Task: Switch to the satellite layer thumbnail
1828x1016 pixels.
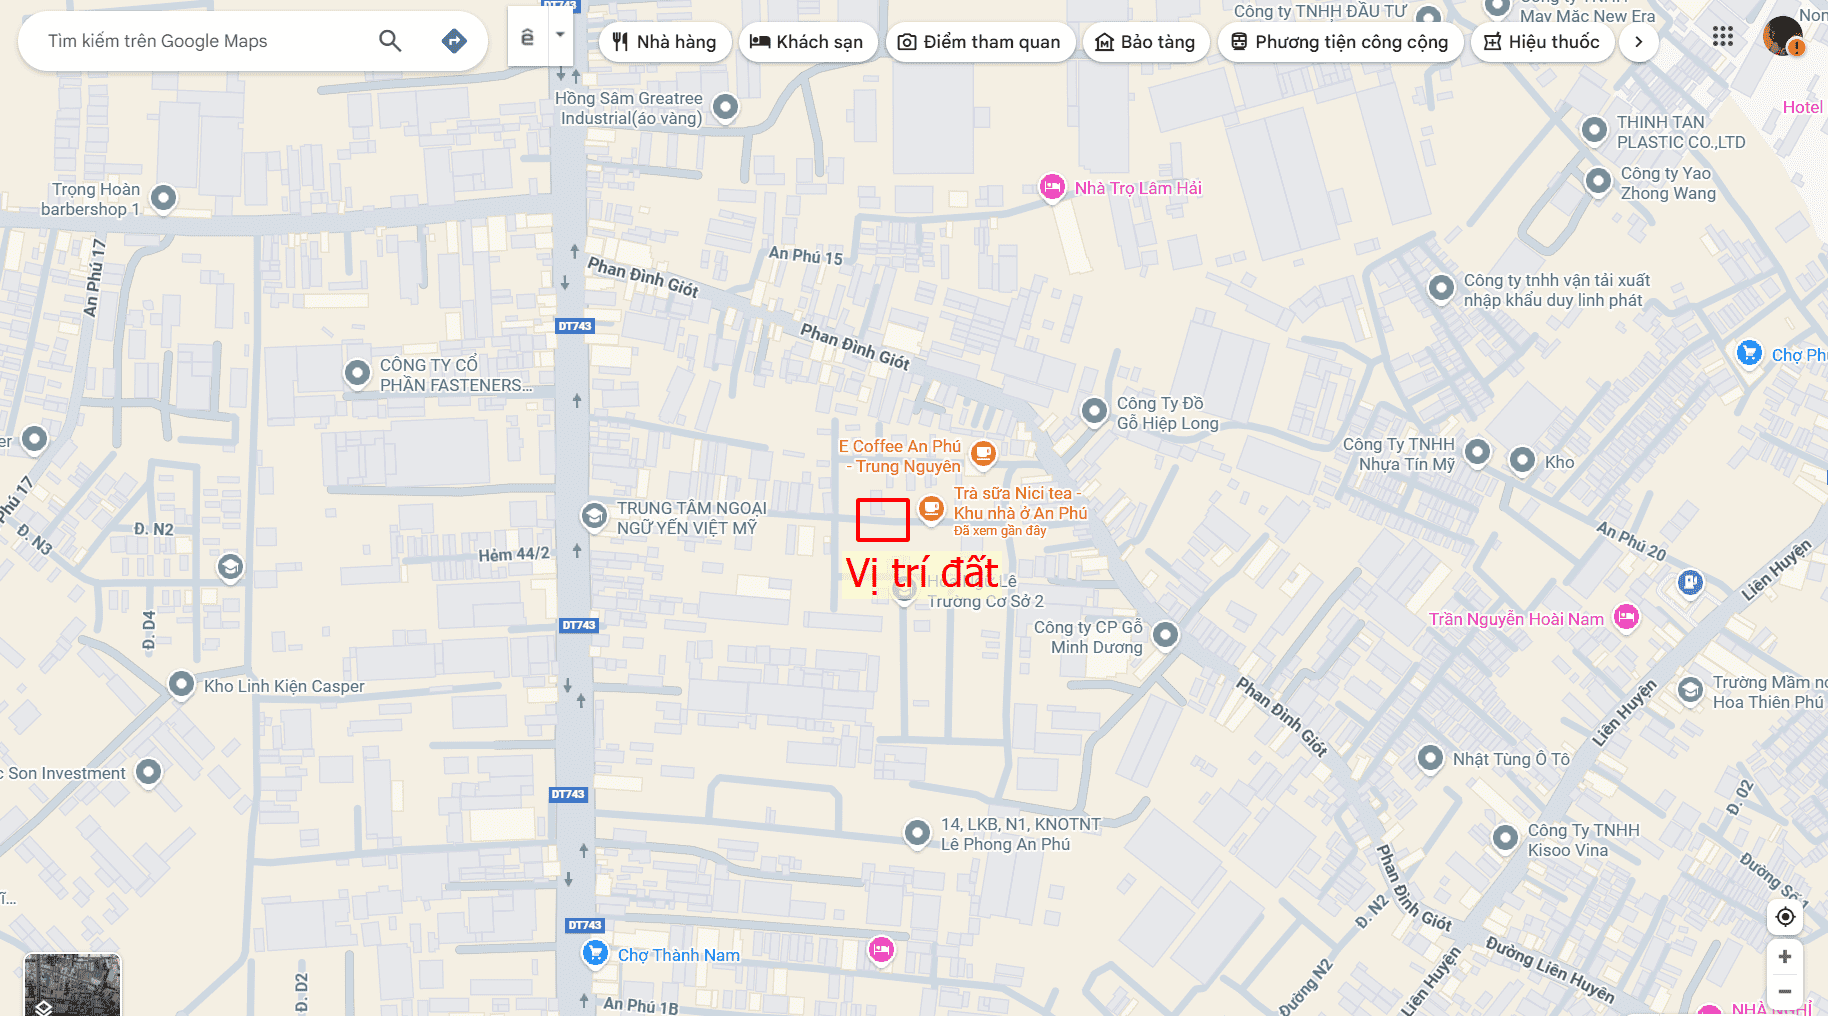Action: pos(72,985)
